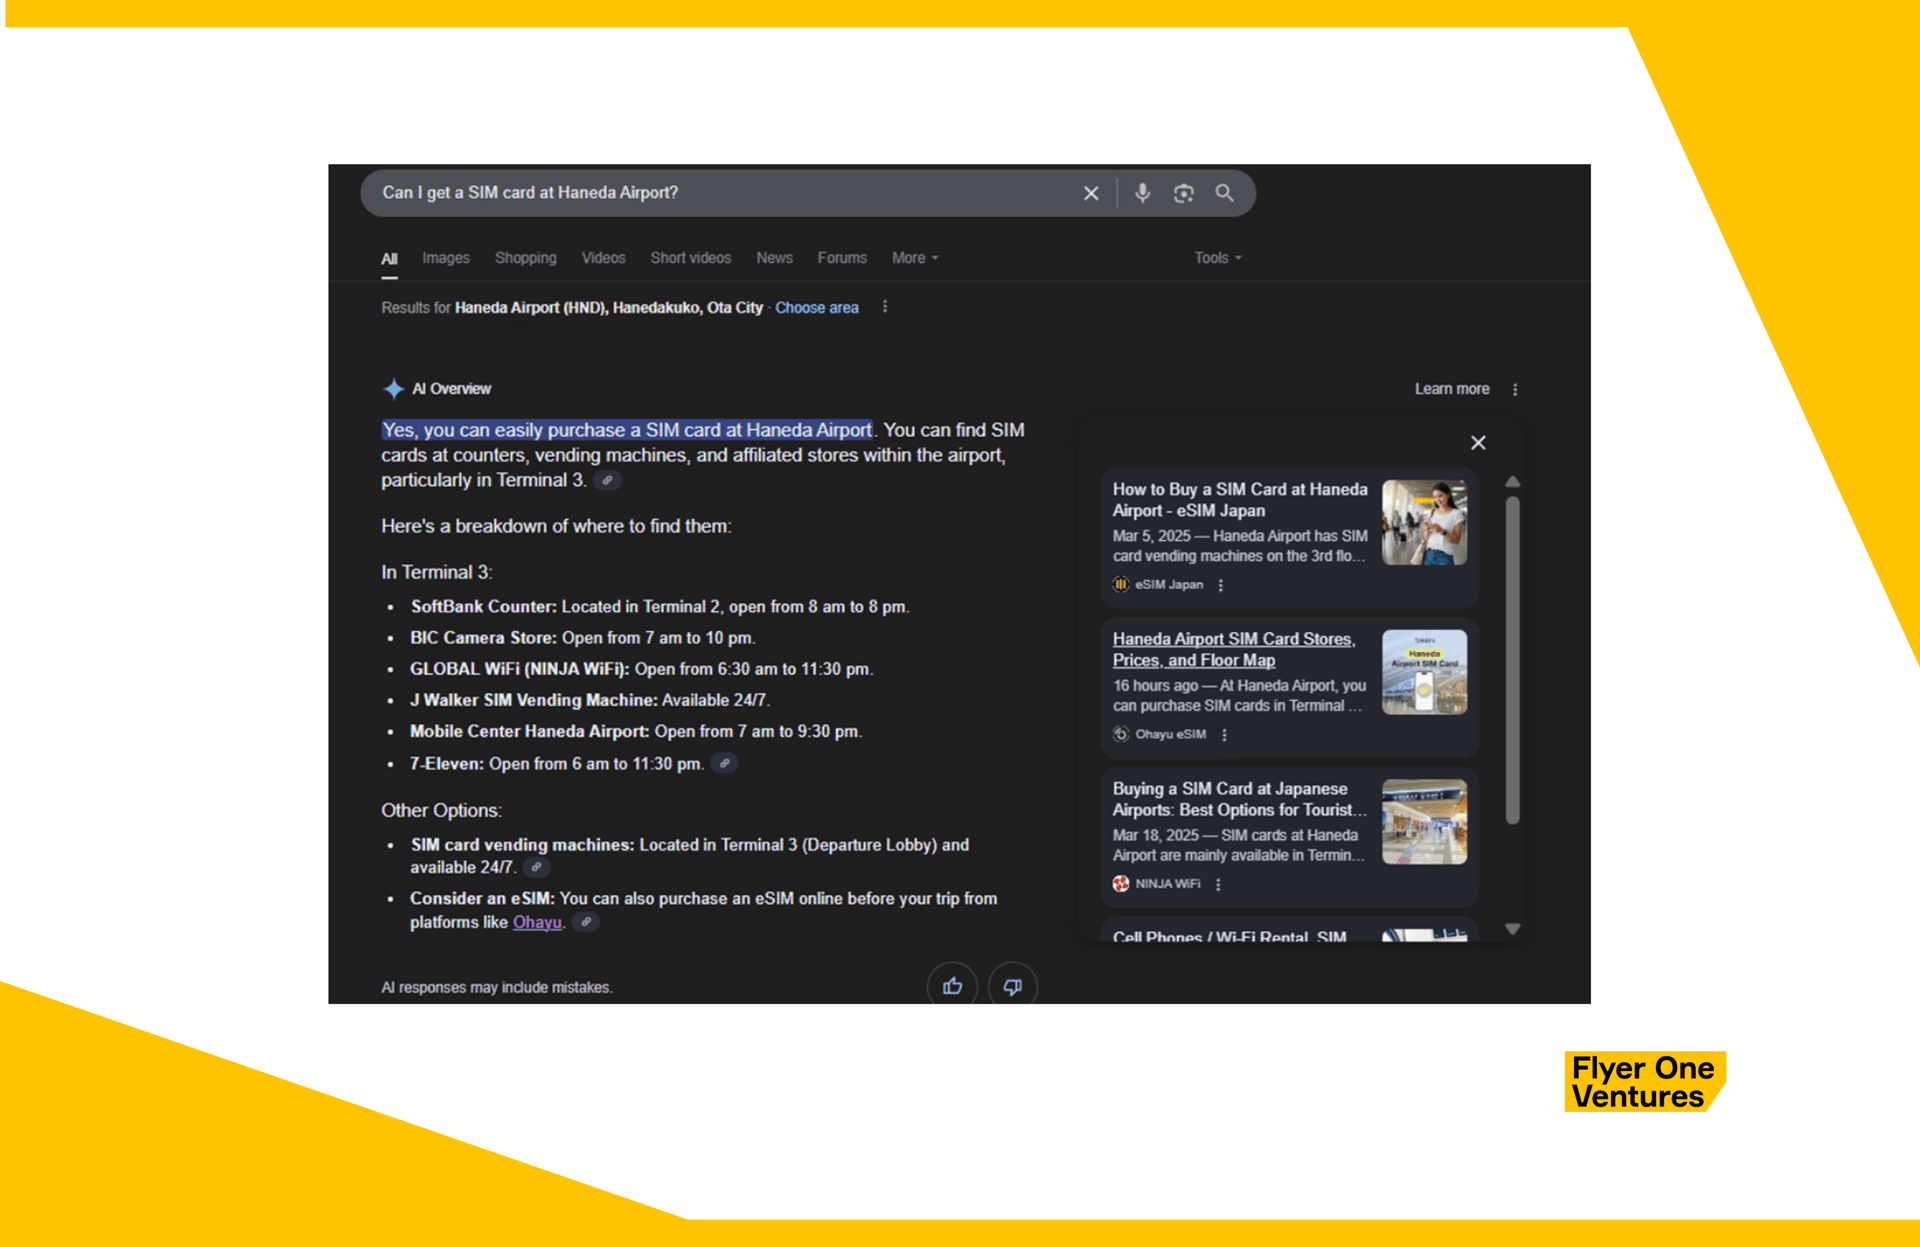Close the sources side panel
Image resolution: width=1920 pixels, height=1247 pixels.
pyautogui.click(x=1478, y=442)
